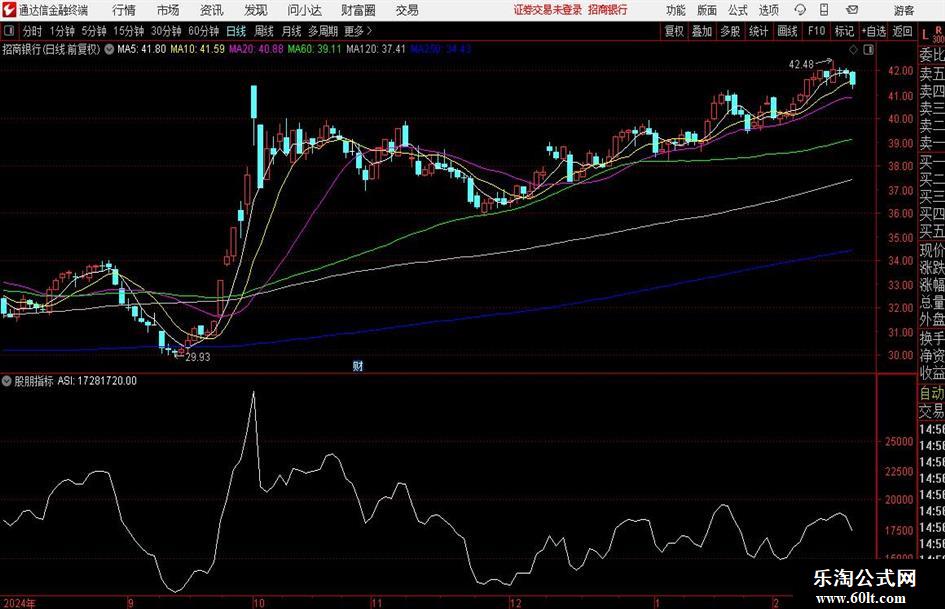Click the 叠加 overlay button

tap(702, 31)
